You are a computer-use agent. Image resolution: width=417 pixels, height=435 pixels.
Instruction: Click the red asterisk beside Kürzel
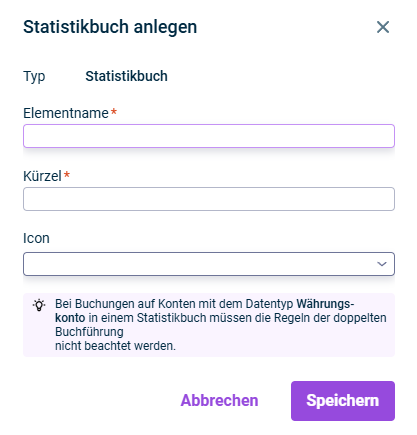pos(67,174)
